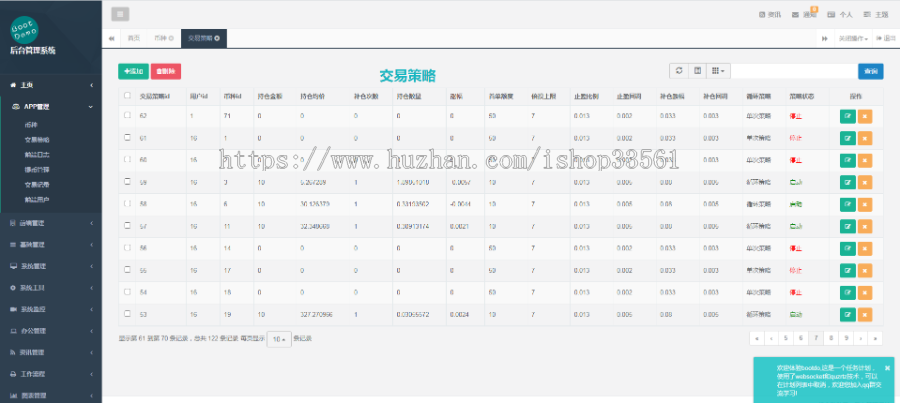Open the 个人 menu in top bar
This screenshot has width=900, height=403.
[x=839, y=15]
